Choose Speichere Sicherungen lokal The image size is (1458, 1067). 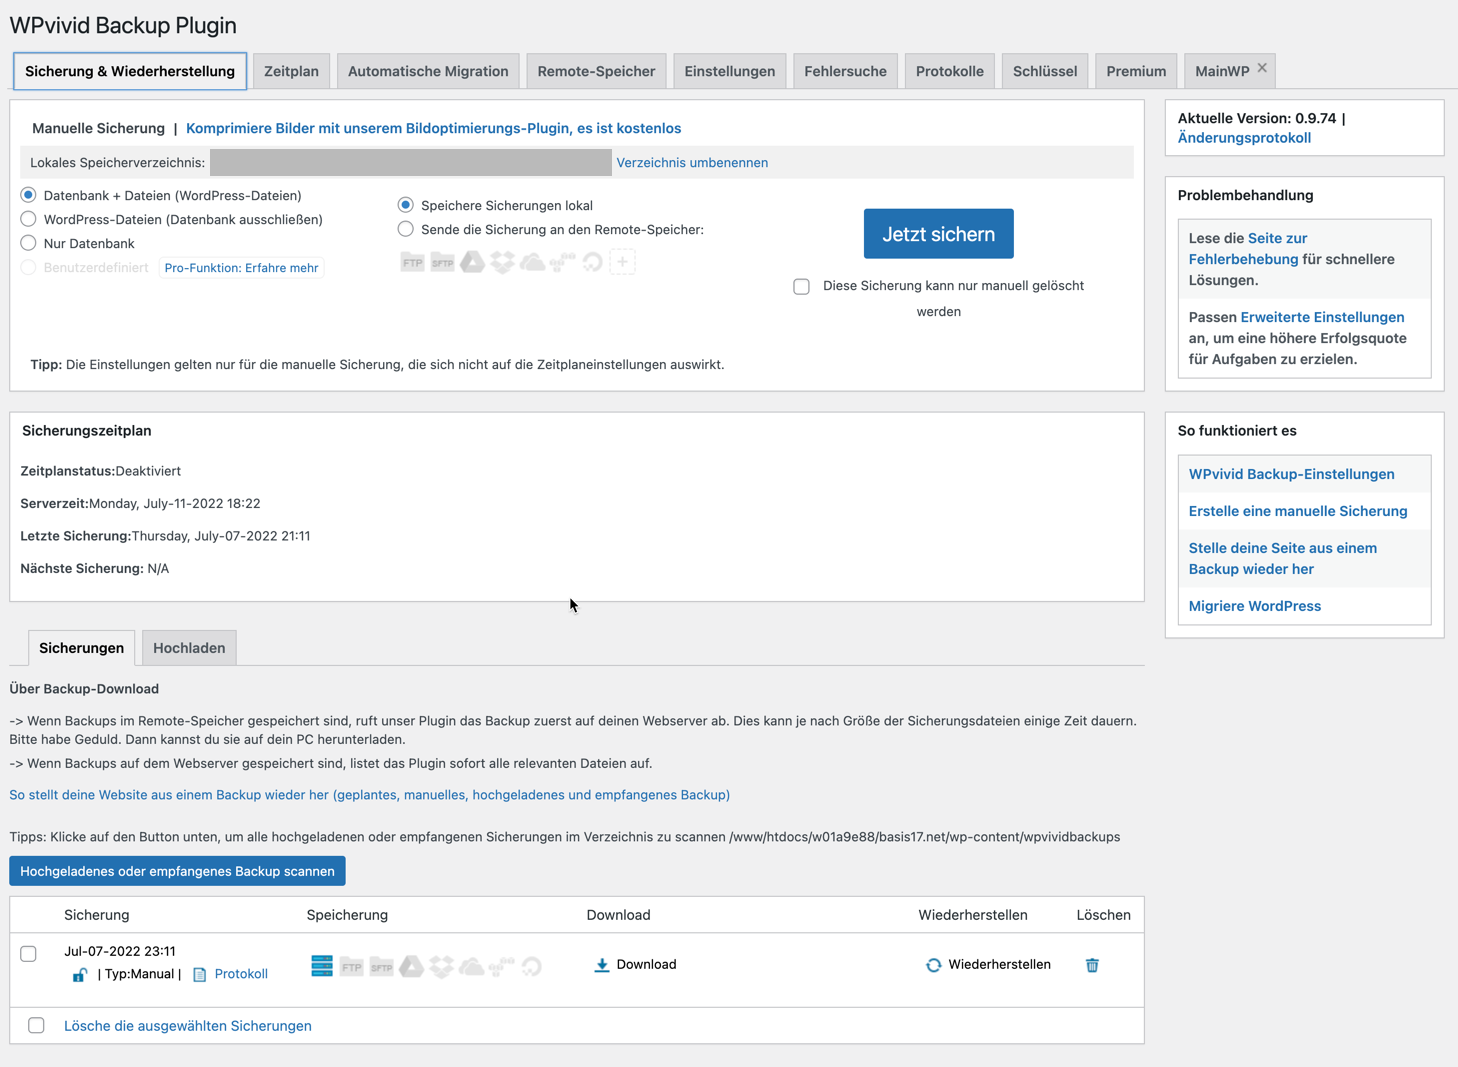coord(405,205)
